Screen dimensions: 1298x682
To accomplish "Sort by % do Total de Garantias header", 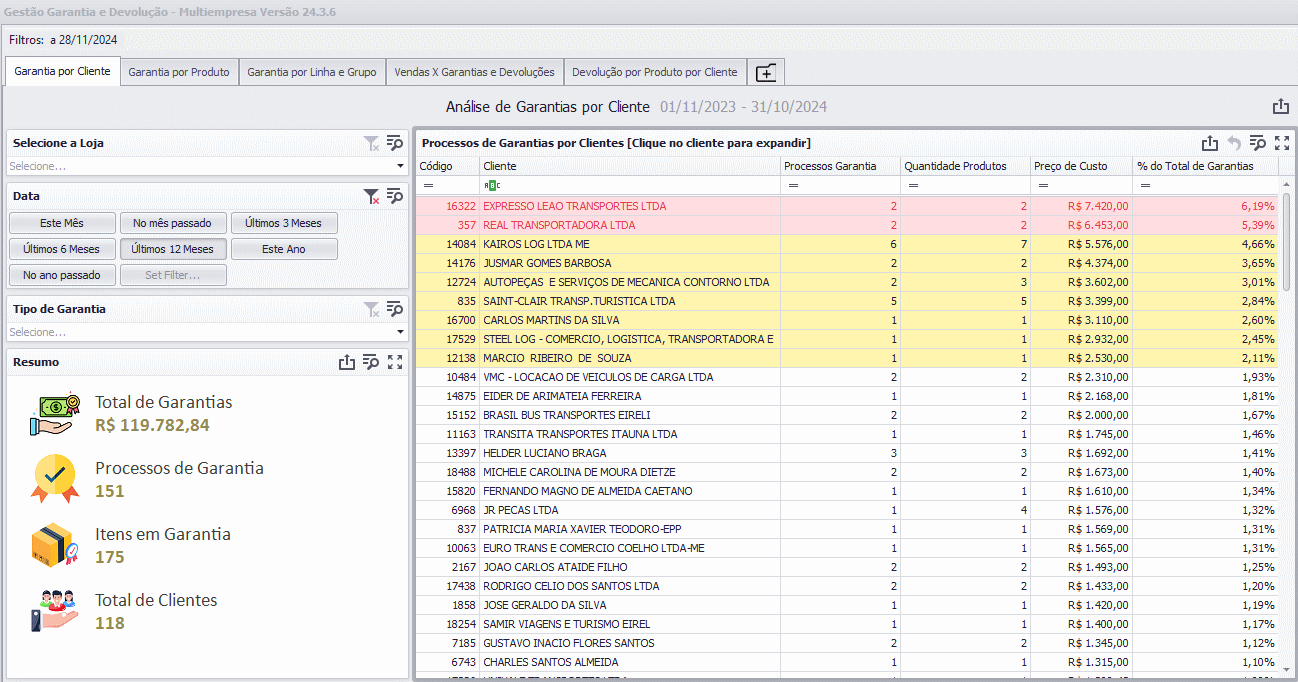I will coord(1206,166).
